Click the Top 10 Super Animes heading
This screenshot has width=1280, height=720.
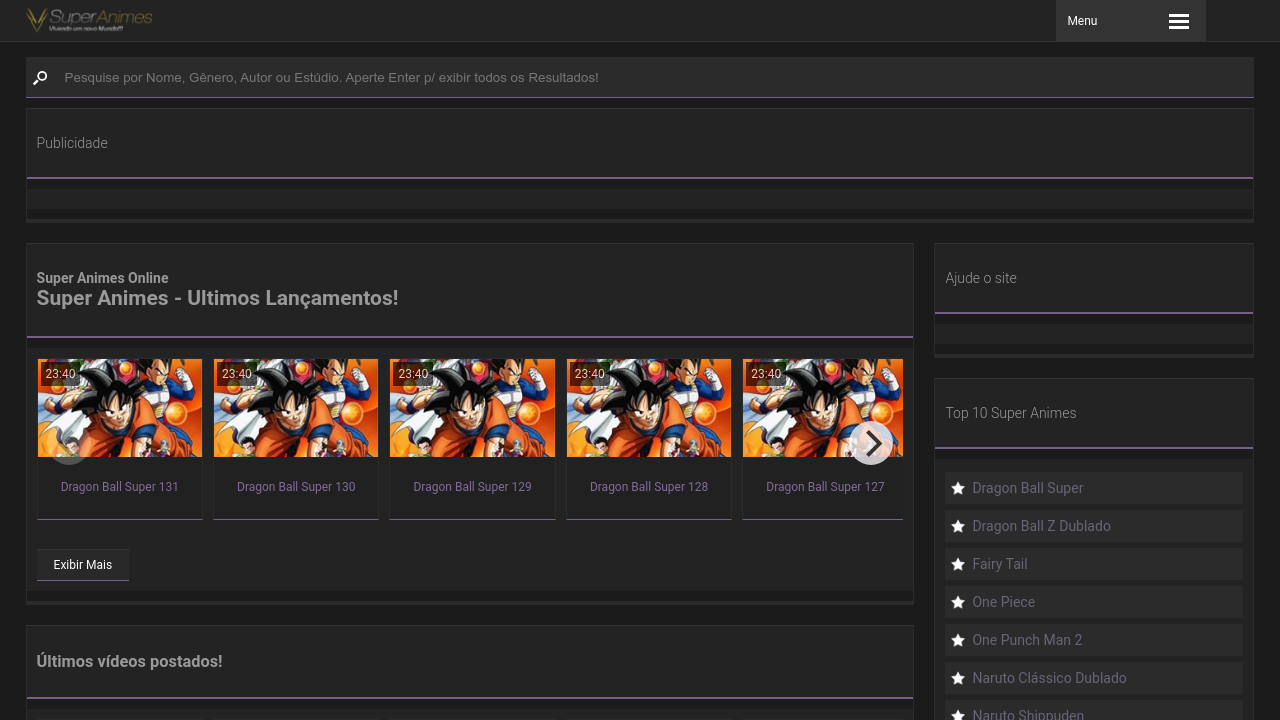pyautogui.click(x=1011, y=413)
